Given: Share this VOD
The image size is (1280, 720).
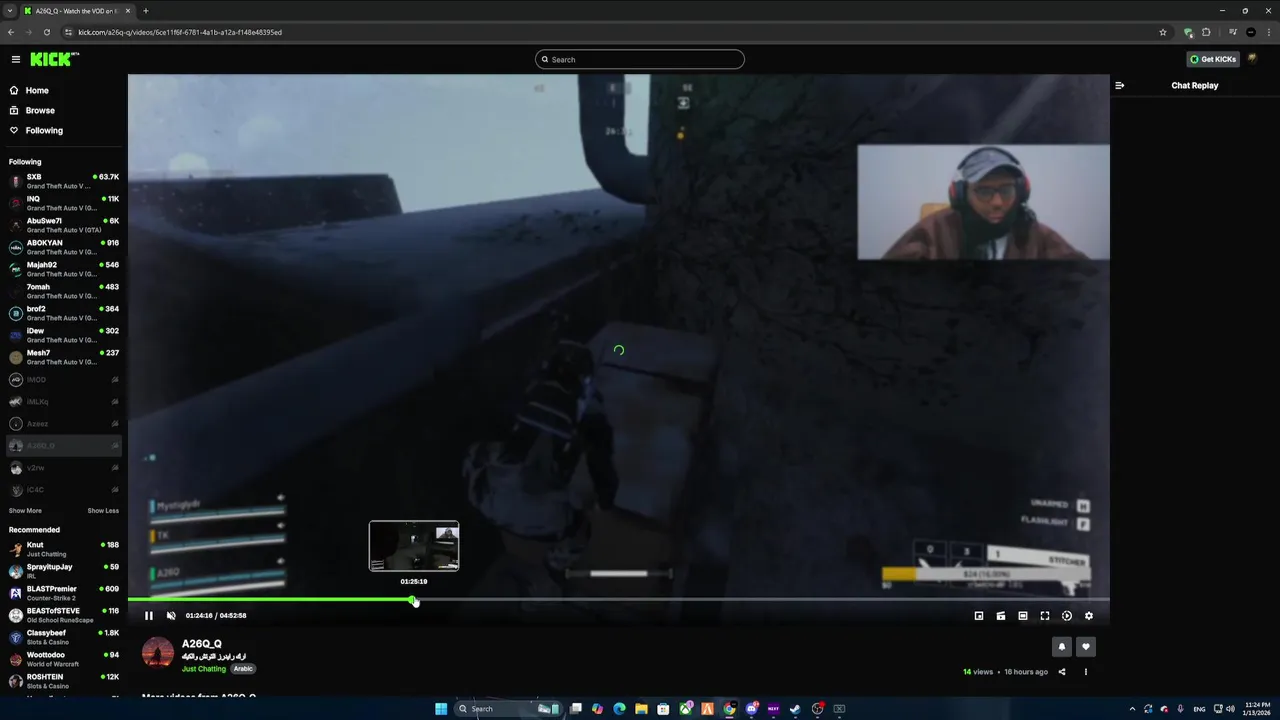Looking at the screenshot, I should pyautogui.click(x=1062, y=672).
